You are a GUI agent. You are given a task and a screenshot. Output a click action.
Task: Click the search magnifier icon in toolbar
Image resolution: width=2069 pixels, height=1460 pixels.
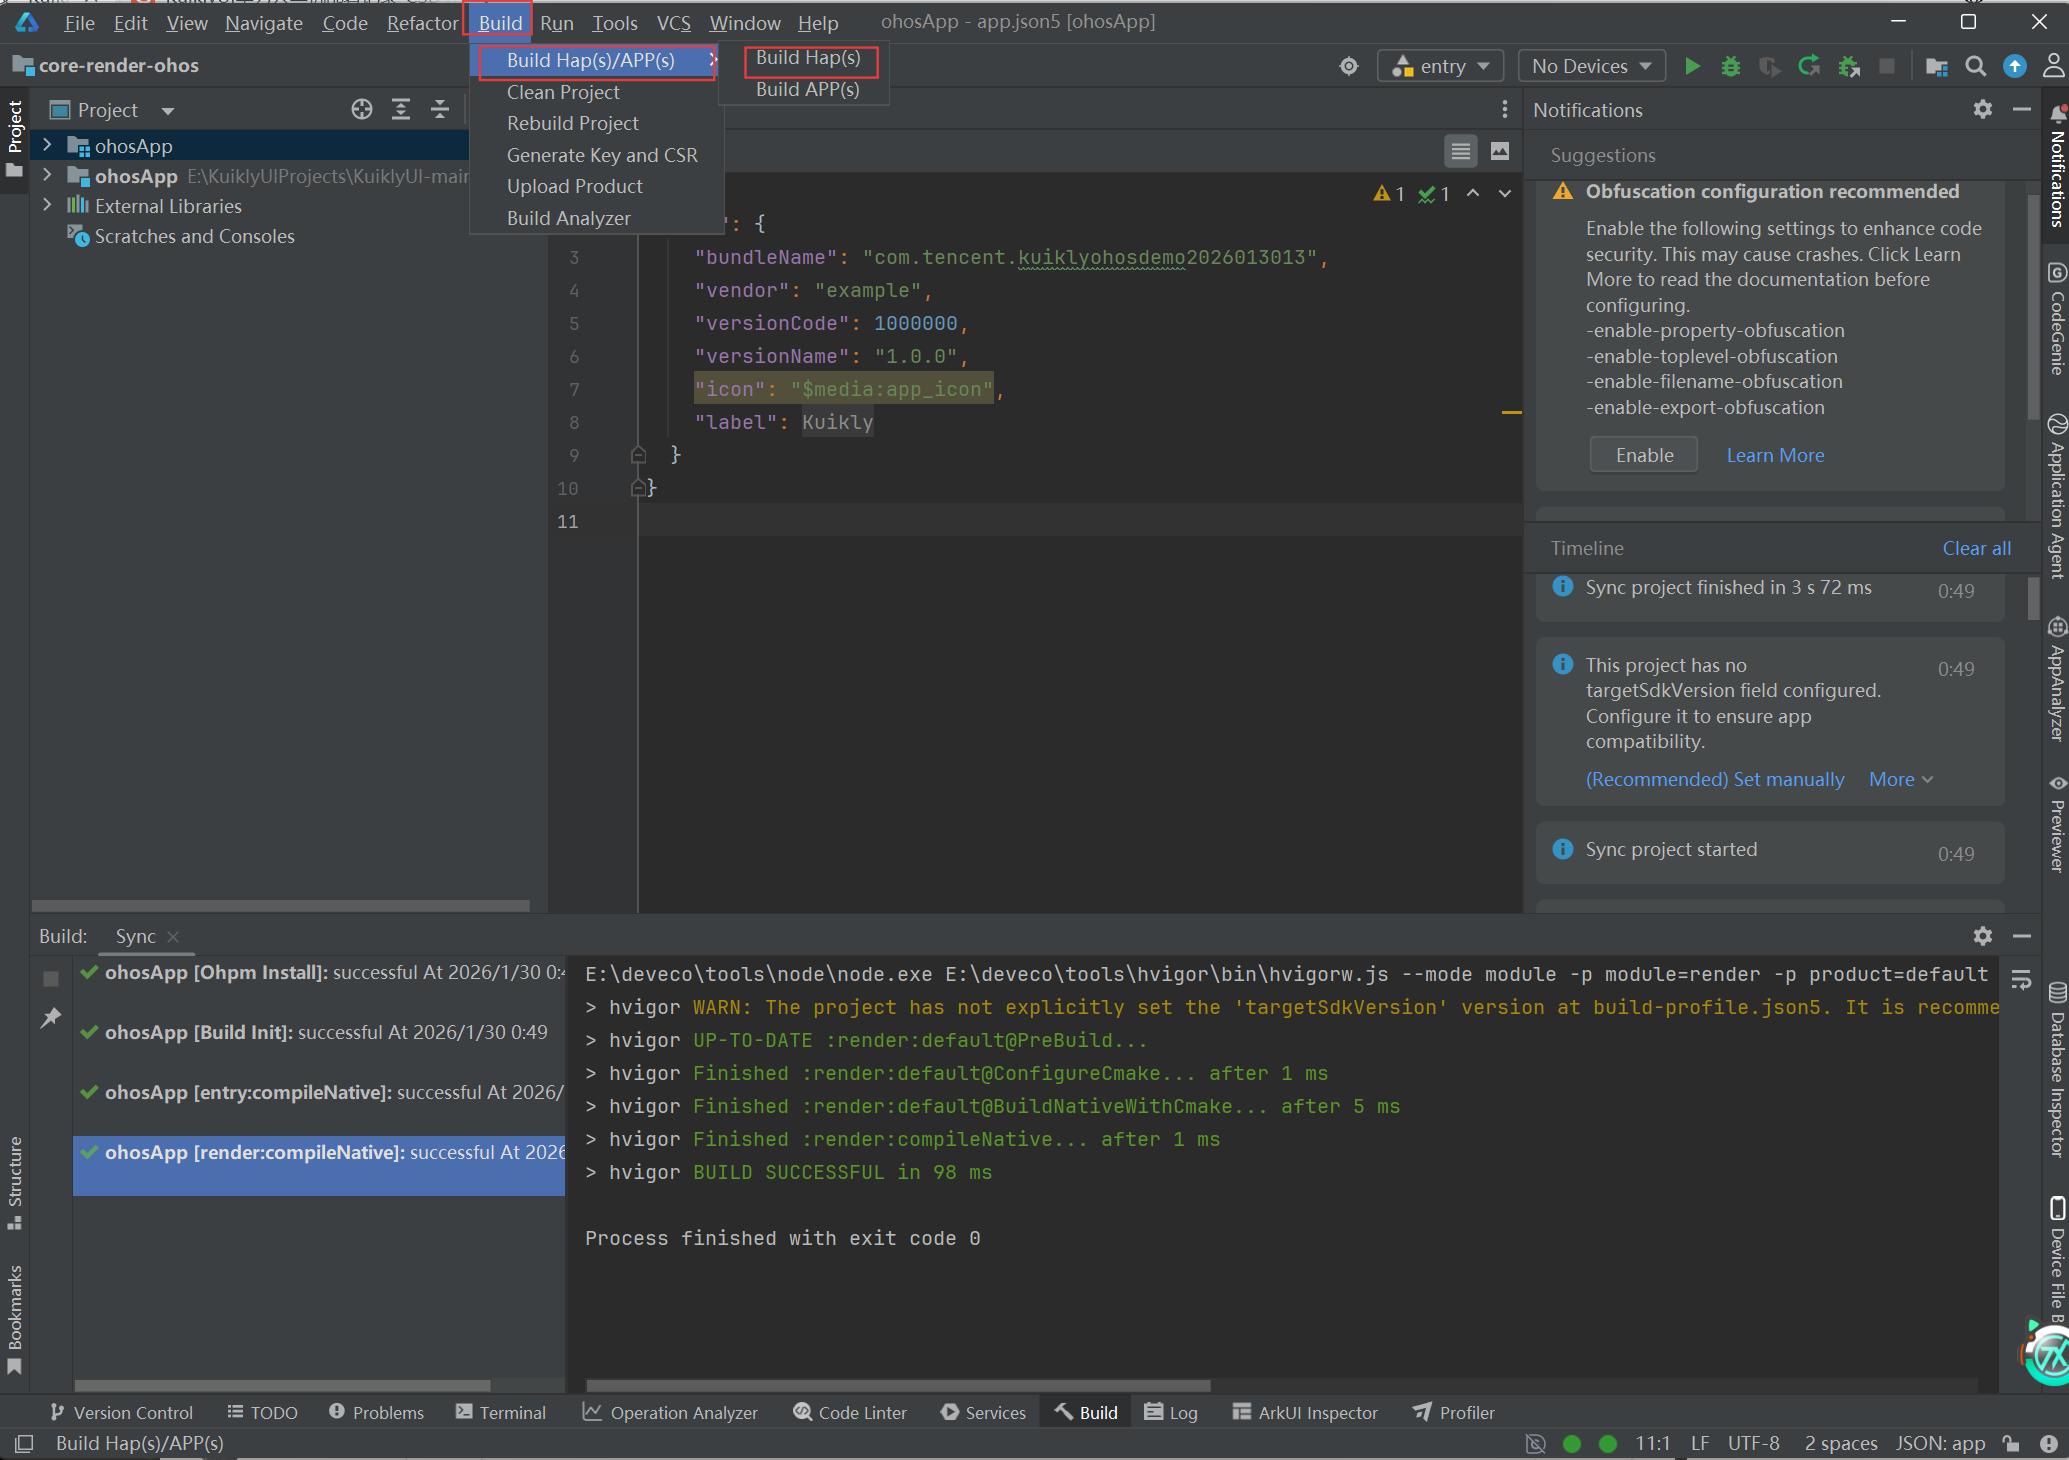[1975, 66]
